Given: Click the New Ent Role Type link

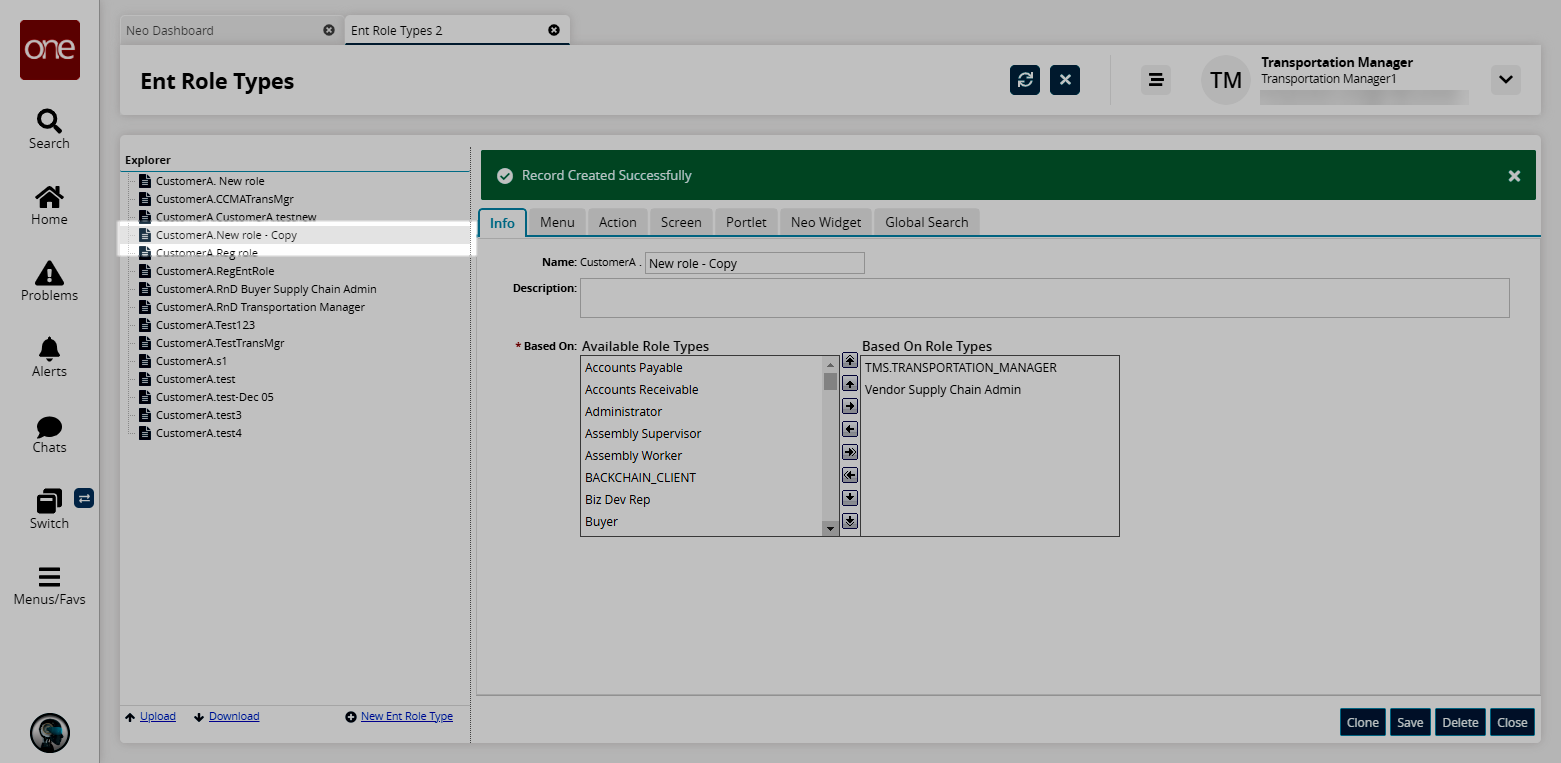Looking at the screenshot, I should click(x=406, y=716).
